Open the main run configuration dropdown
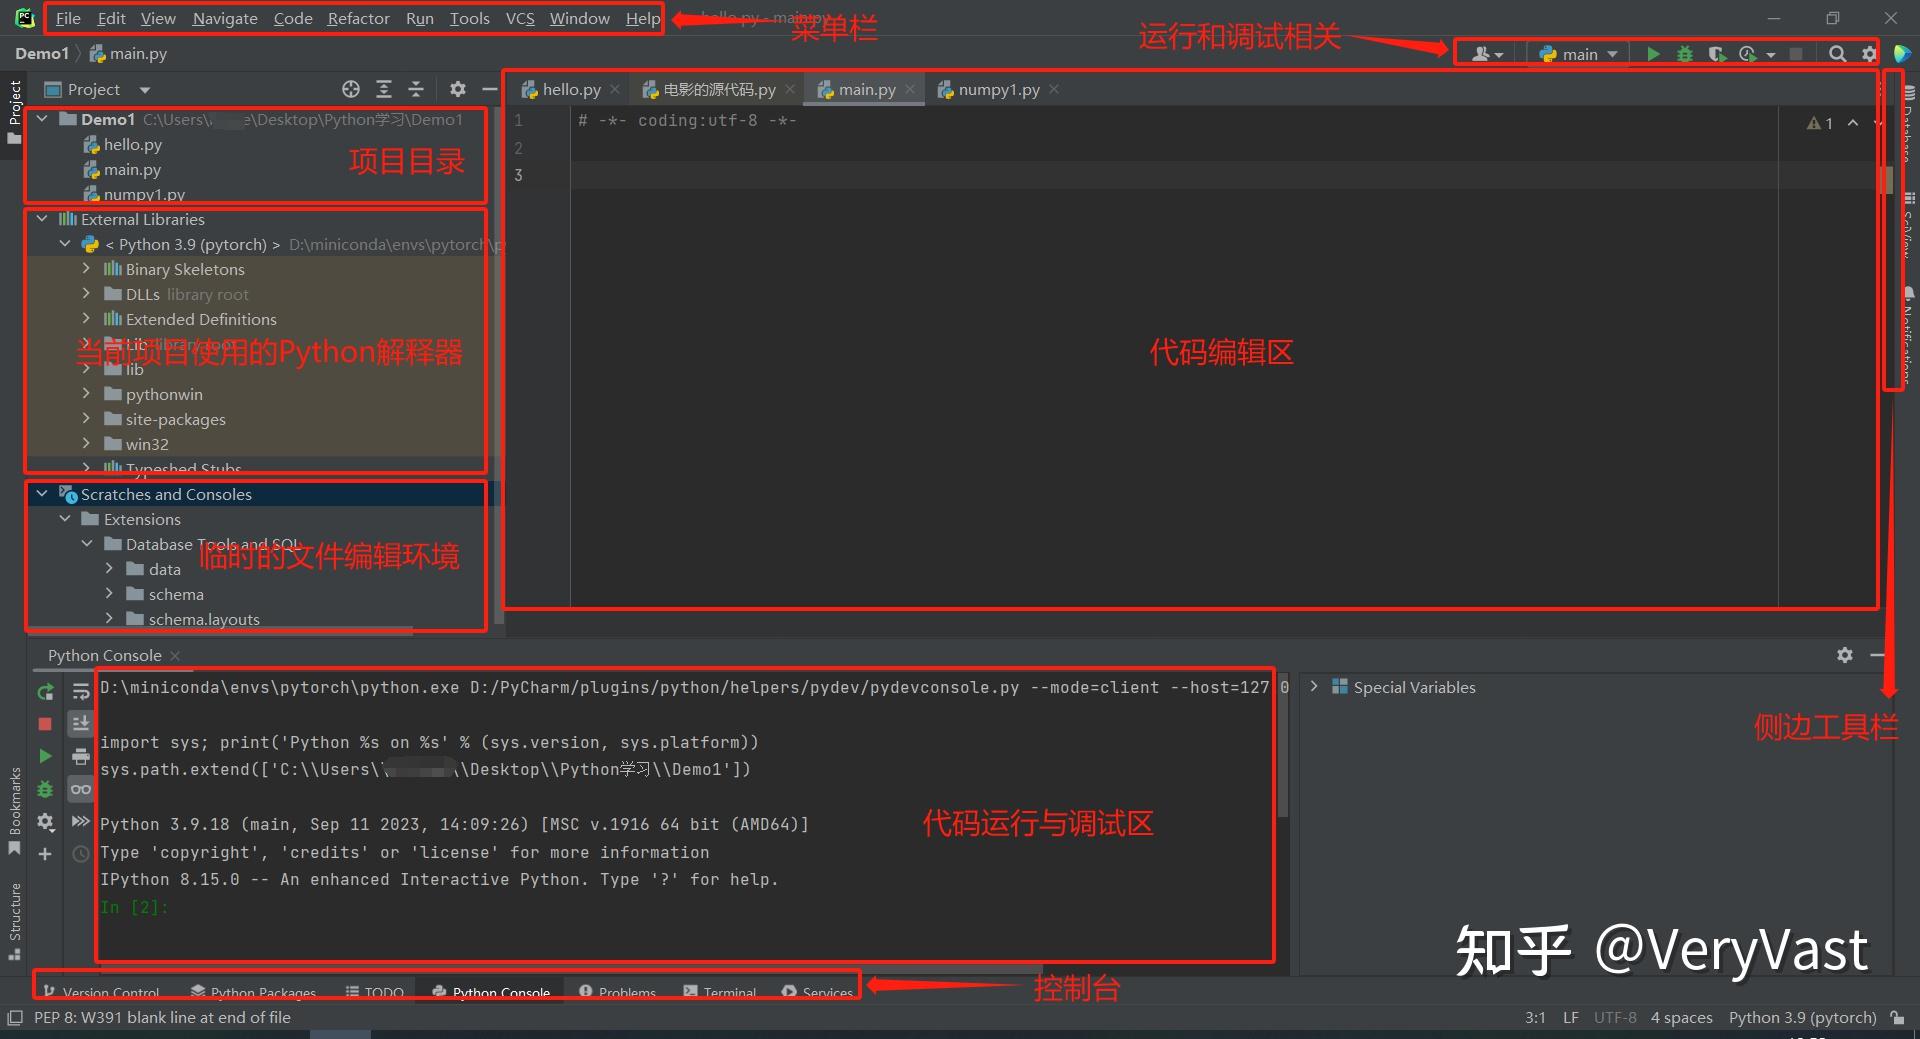The image size is (1920, 1039). [1577, 54]
